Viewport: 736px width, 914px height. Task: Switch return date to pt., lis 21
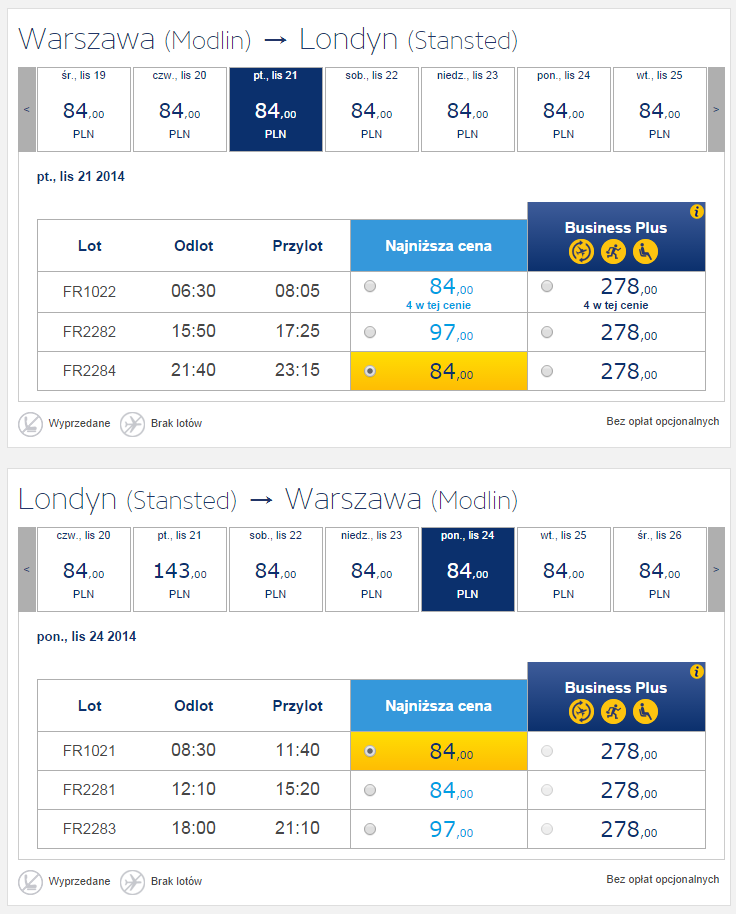pos(179,570)
